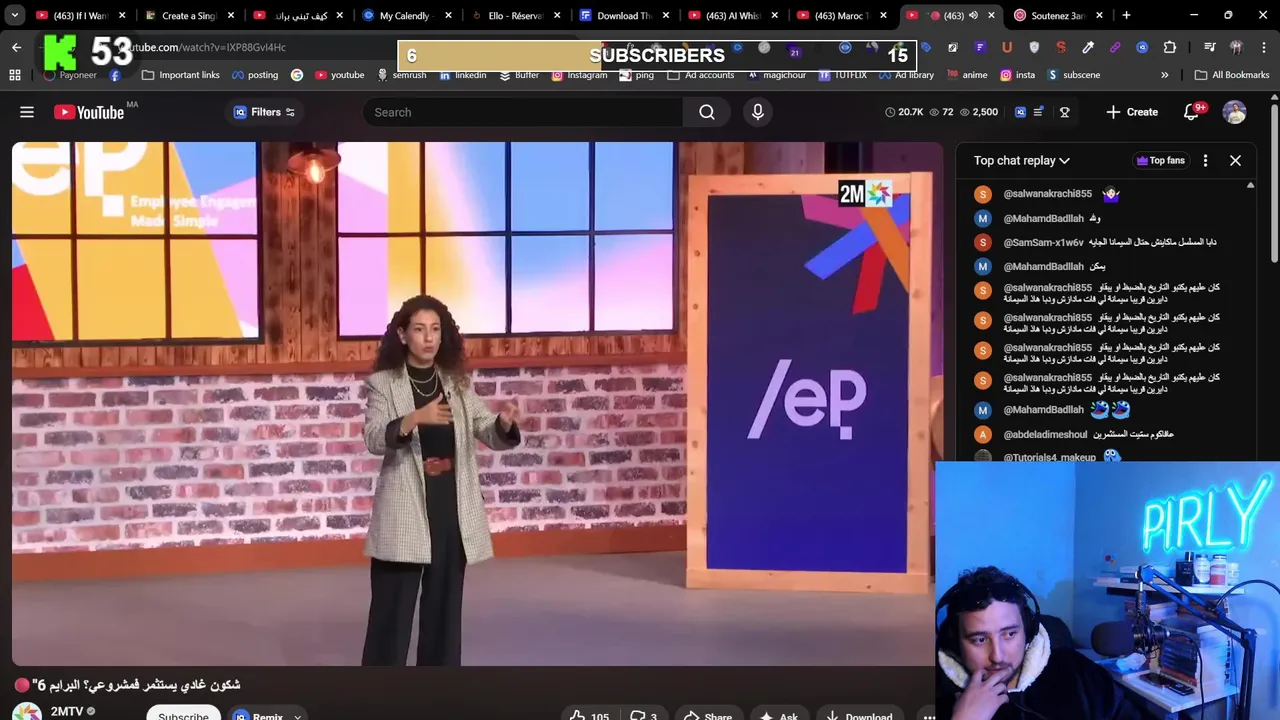Go back with the browser back arrow
This screenshot has height=720, width=1280.
(16, 47)
